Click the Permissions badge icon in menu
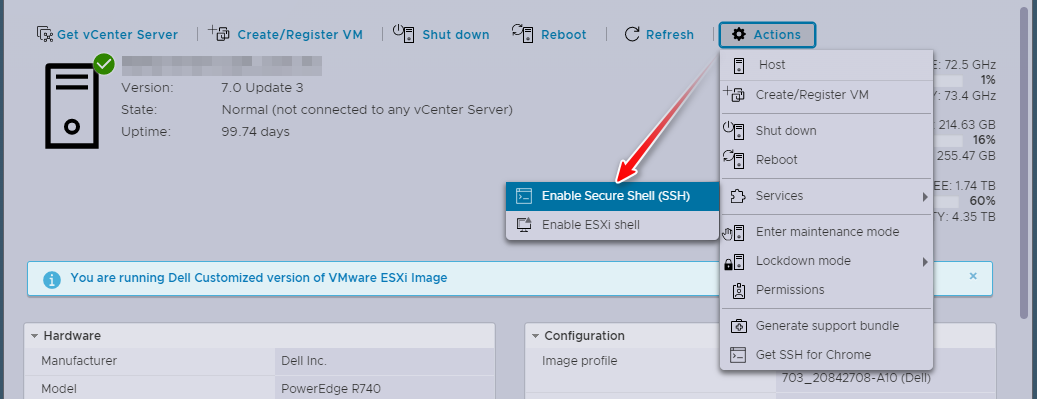1037x399 pixels. pos(738,290)
